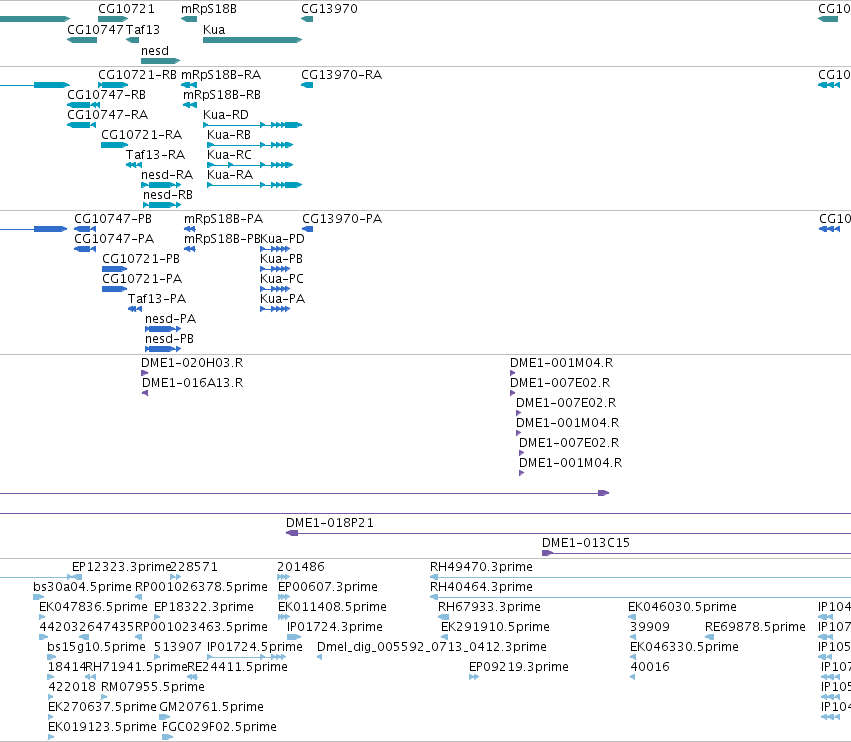Select the nesd-PB protein bar
The width and height of the screenshot is (851, 742).
[x=163, y=349]
